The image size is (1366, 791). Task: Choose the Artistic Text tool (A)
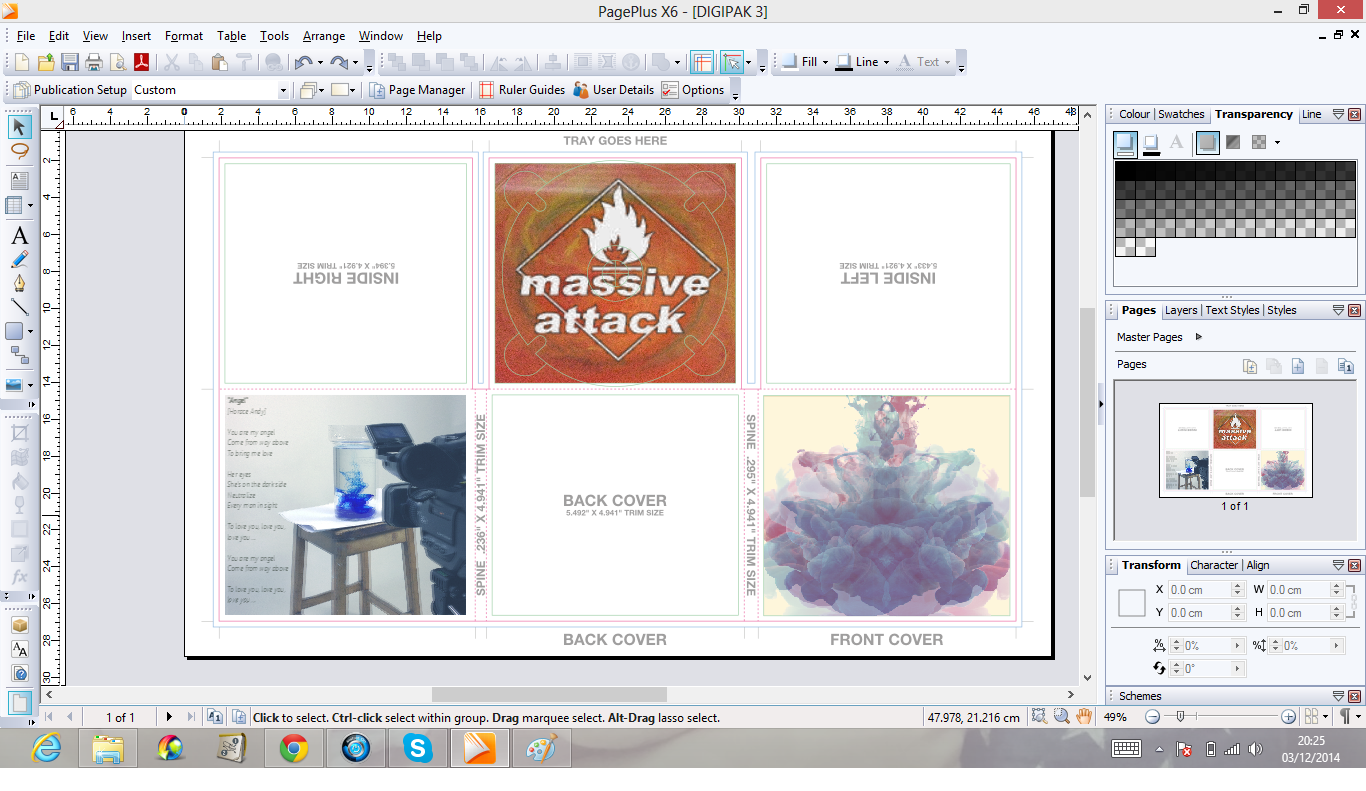tap(19, 236)
